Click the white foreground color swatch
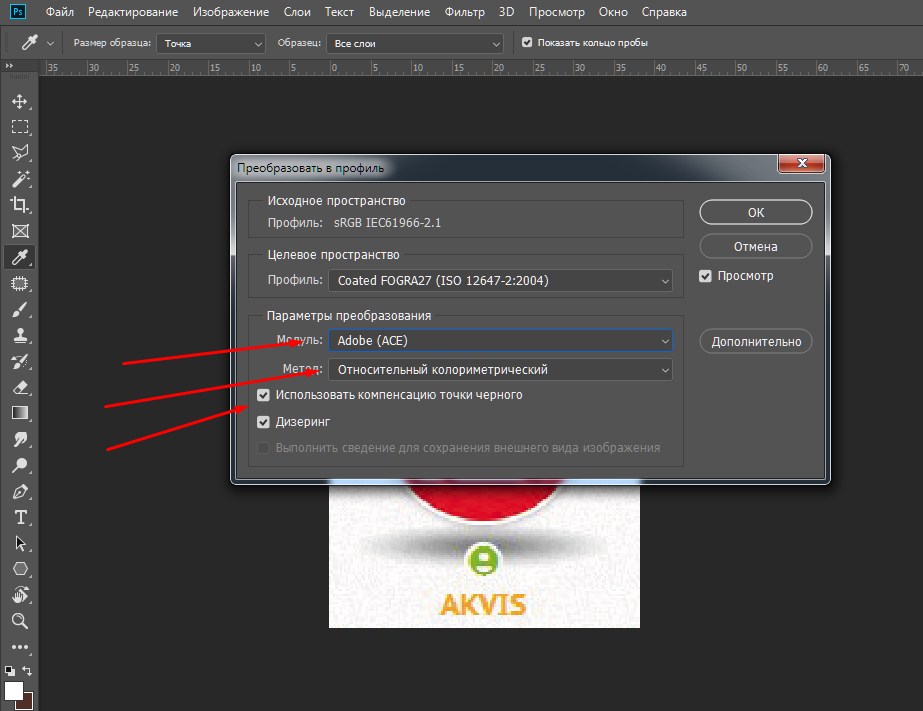Screen dimensions: 923x711 [x=13, y=690]
